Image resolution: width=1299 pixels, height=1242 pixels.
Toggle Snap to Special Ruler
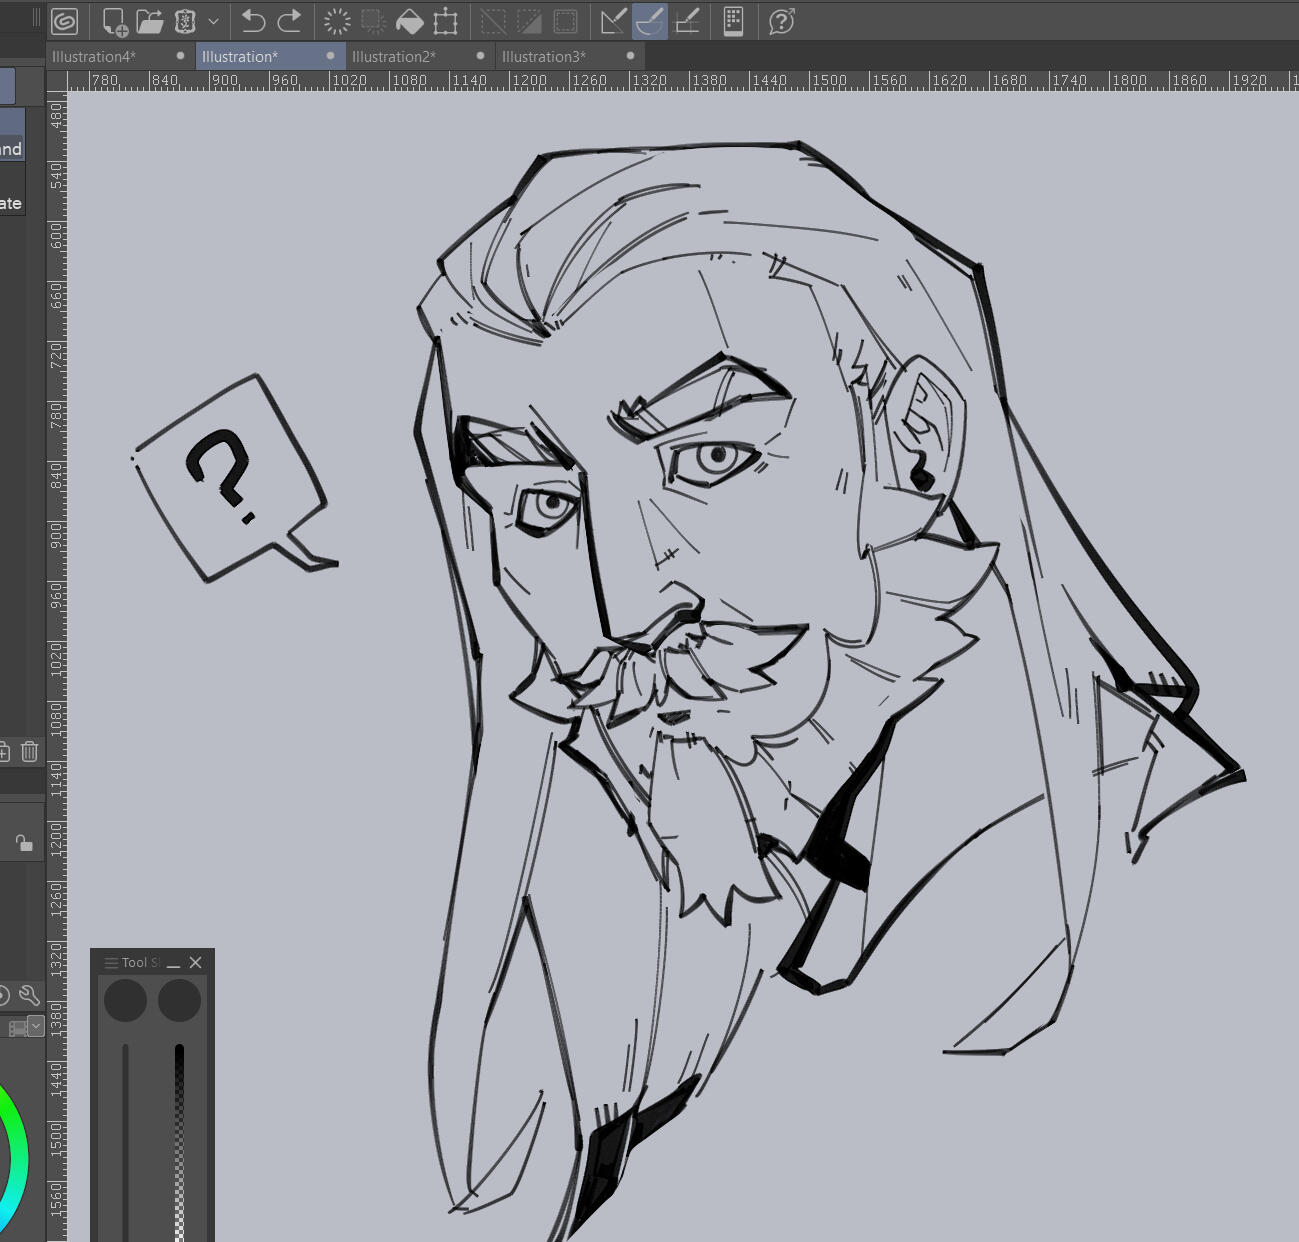(x=650, y=21)
